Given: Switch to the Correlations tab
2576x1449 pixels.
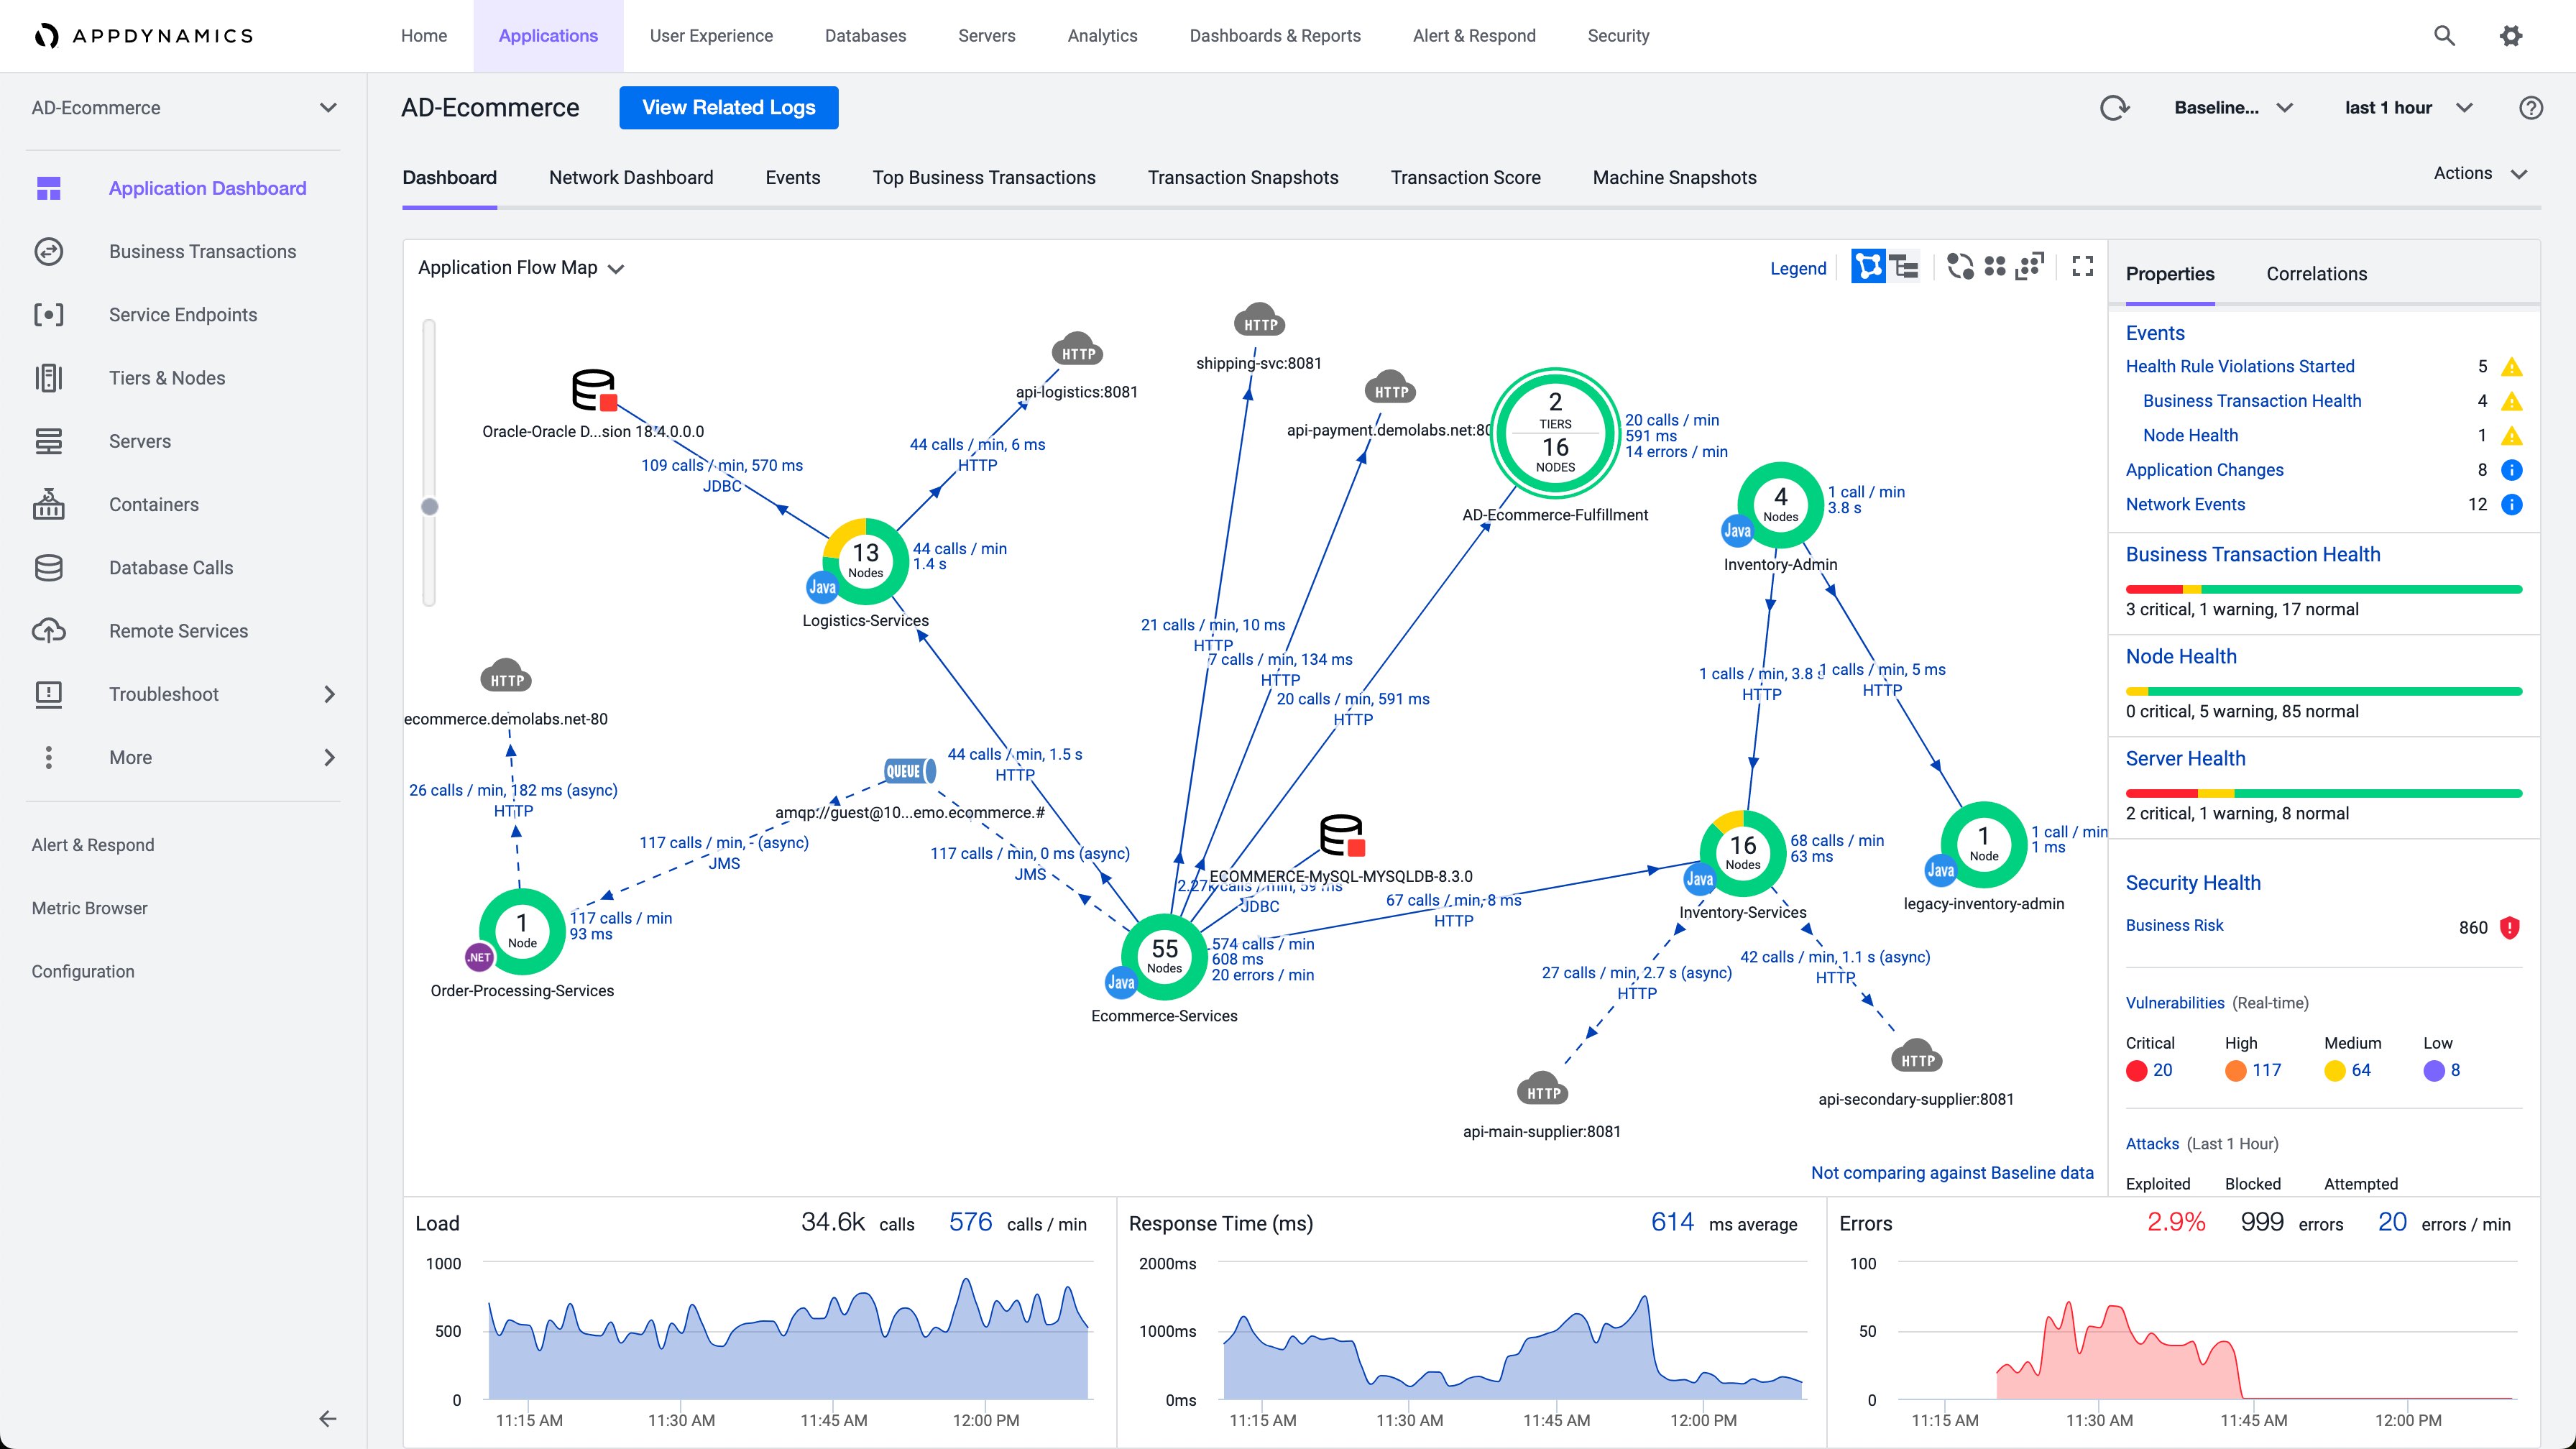Looking at the screenshot, I should (2316, 274).
